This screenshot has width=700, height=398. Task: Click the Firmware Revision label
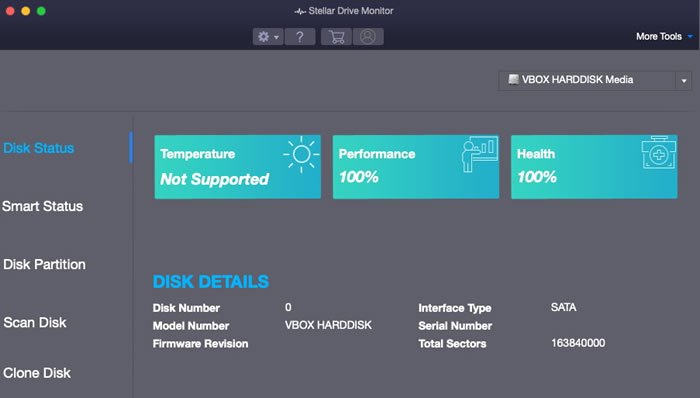(x=200, y=344)
